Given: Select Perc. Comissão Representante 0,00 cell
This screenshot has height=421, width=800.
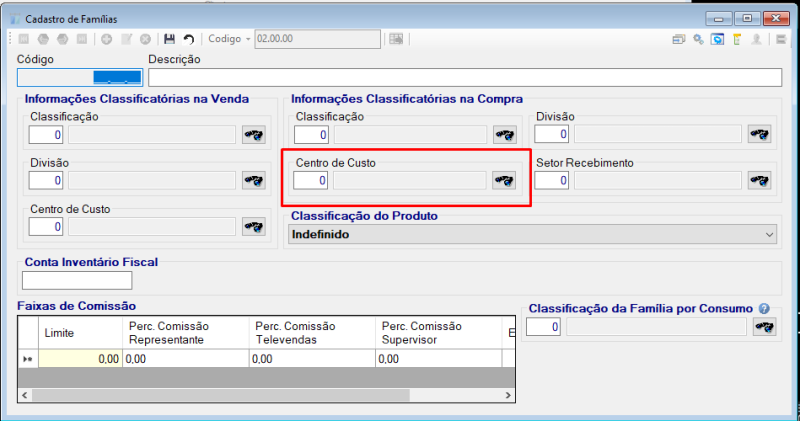Looking at the screenshot, I should (x=186, y=359).
